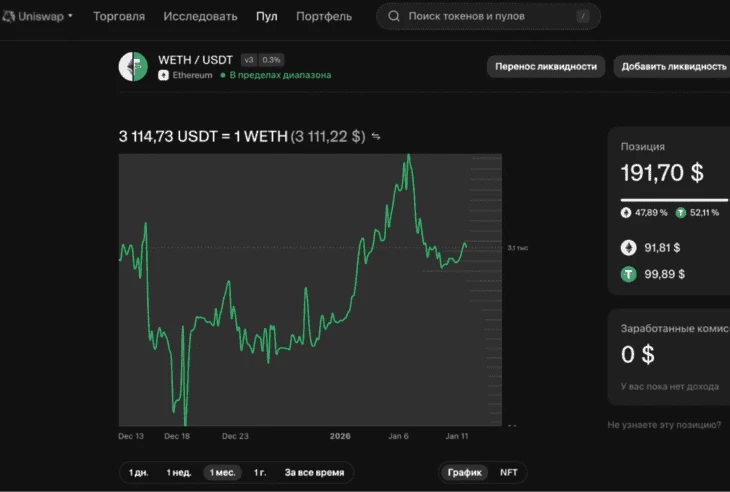Click the WETH/USDT pair token icon
Image resolution: width=730 pixels, height=492 pixels.
[133, 66]
